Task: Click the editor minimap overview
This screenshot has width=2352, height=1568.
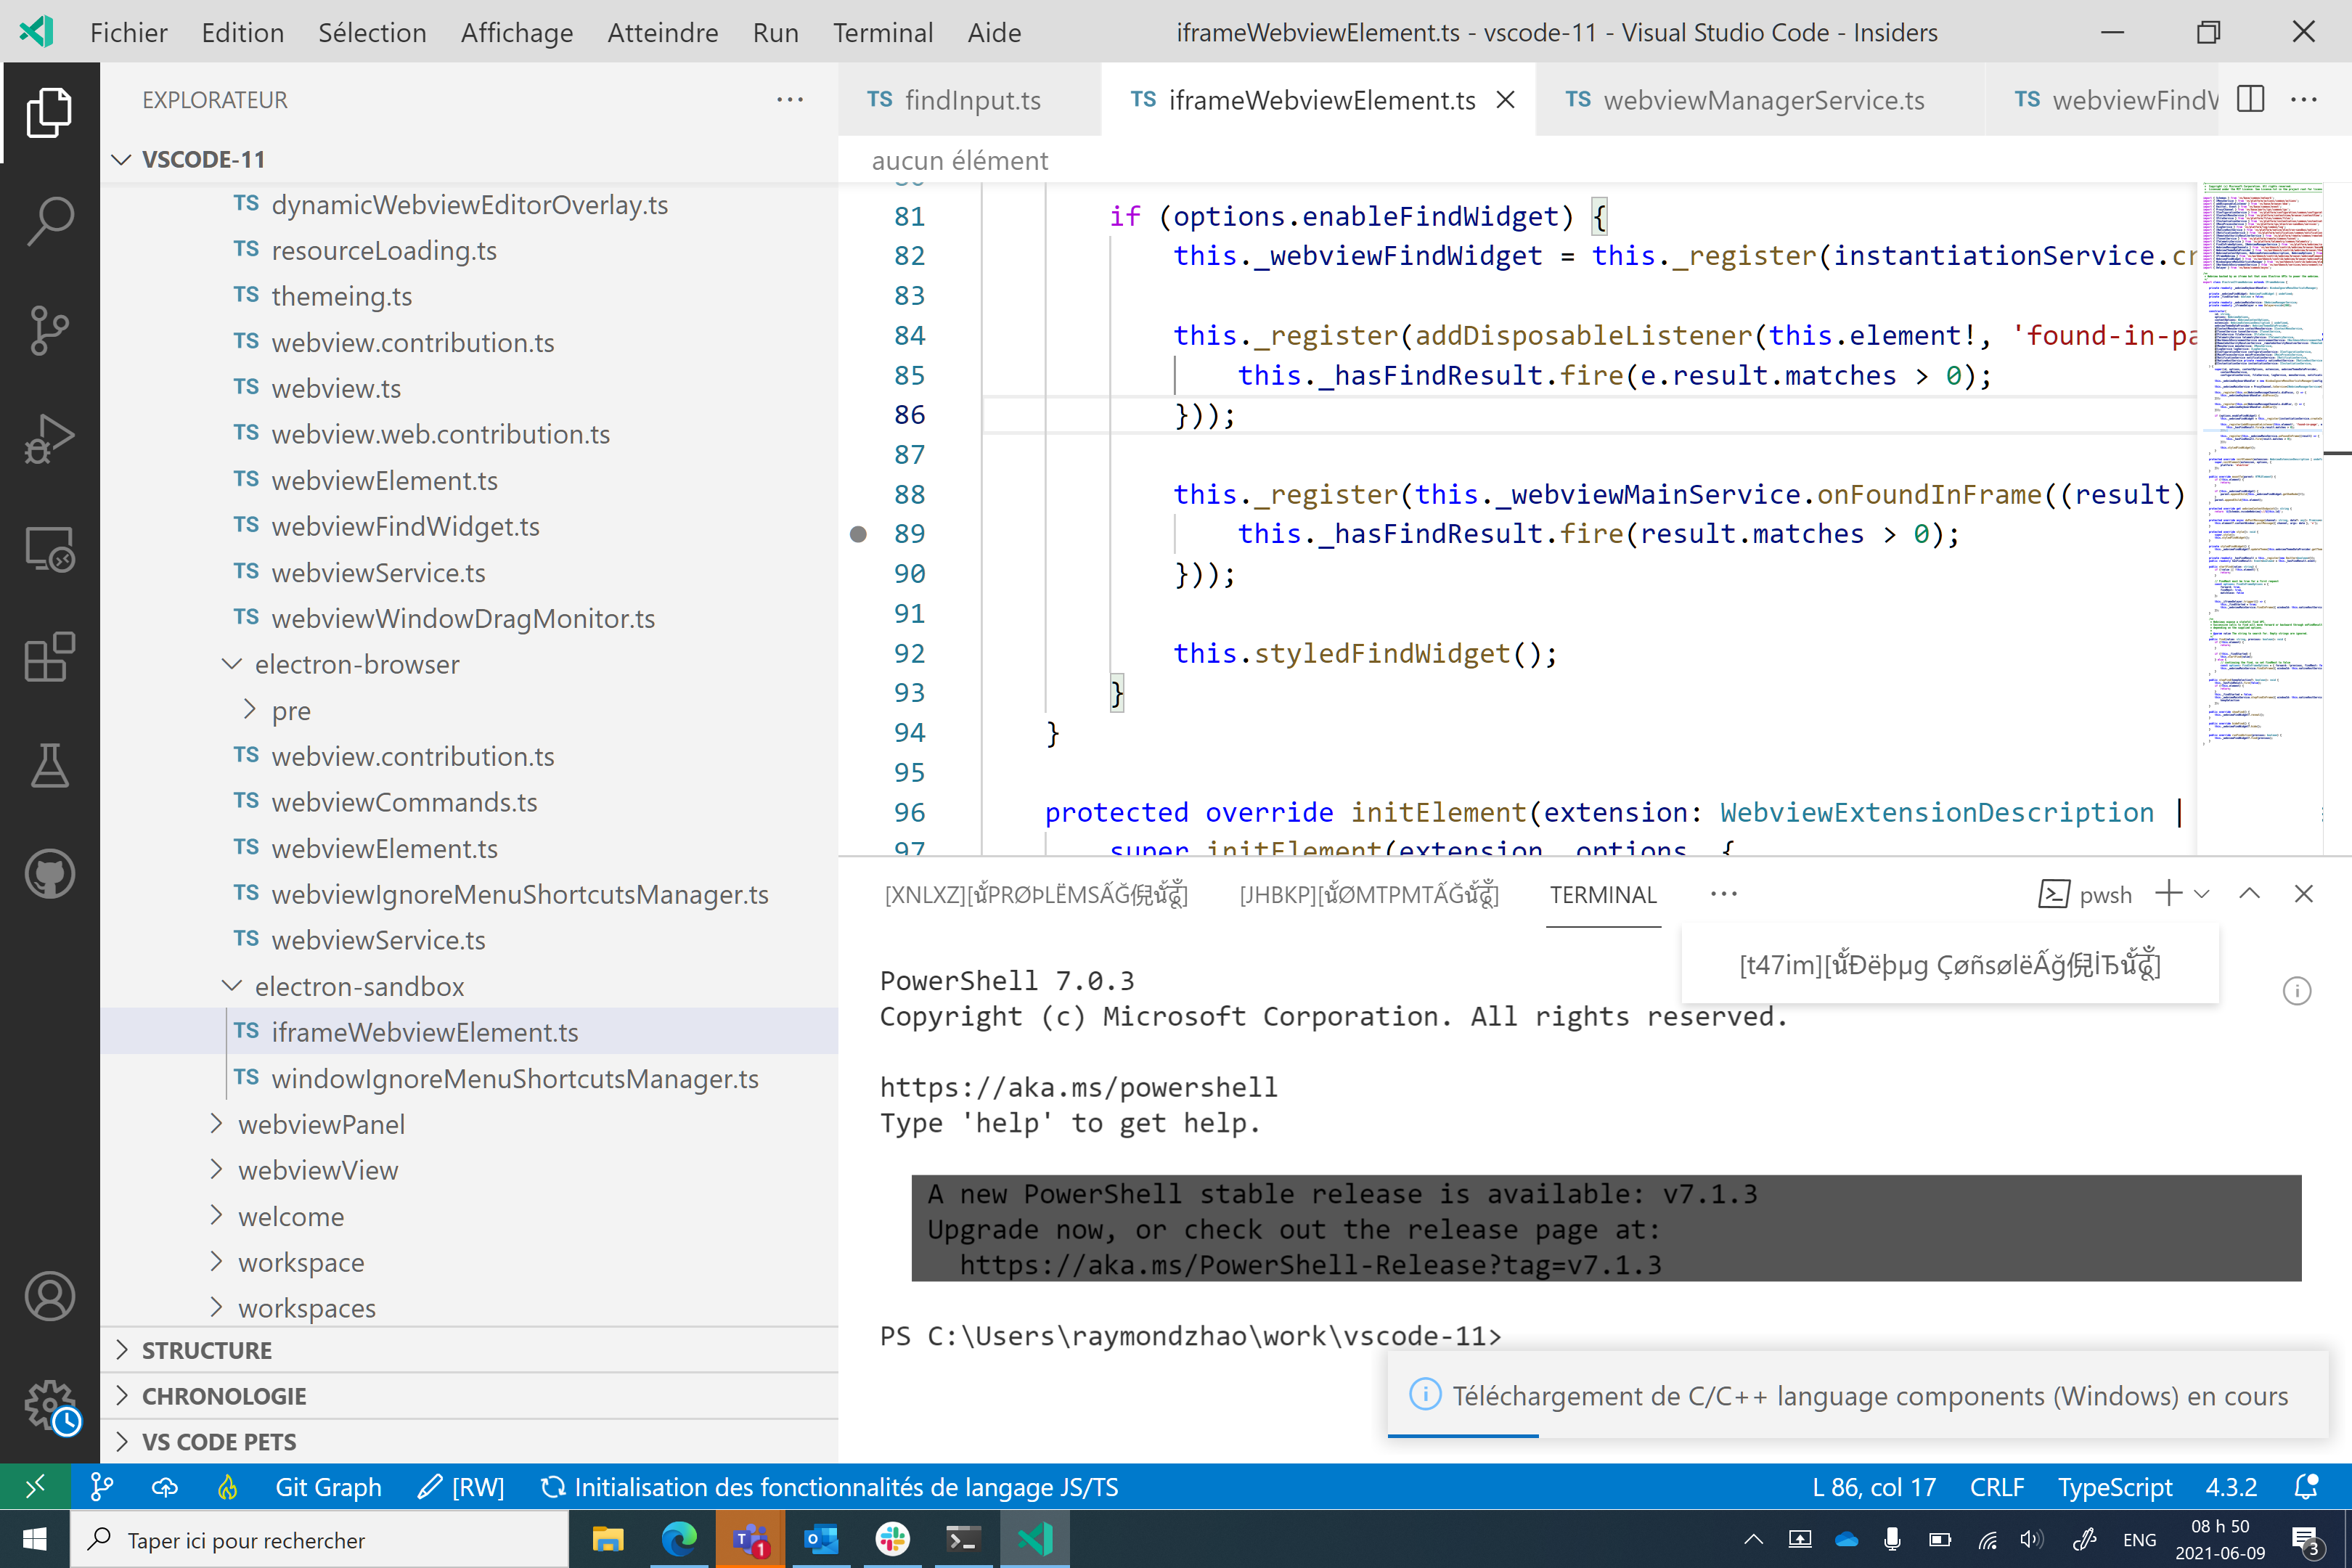Action: point(2264,450)
